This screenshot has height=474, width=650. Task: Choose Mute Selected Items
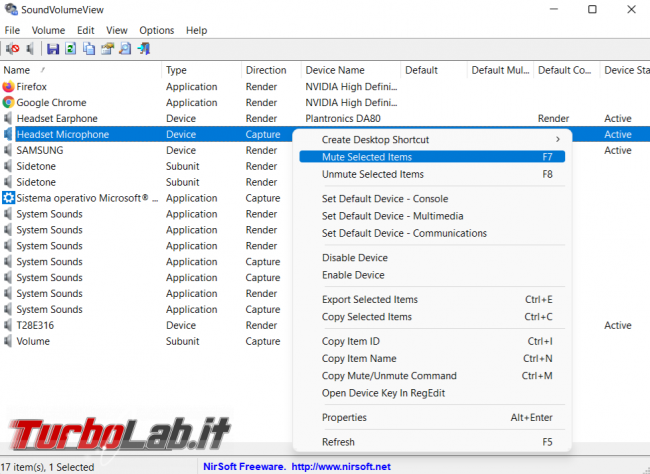(432, 157)
